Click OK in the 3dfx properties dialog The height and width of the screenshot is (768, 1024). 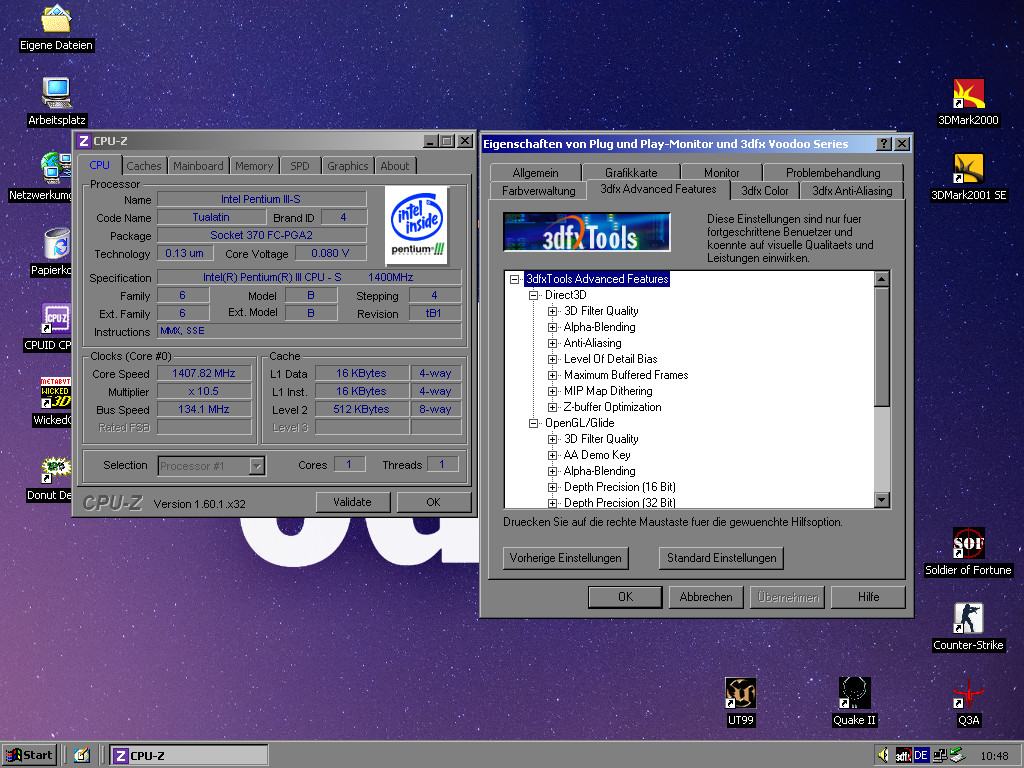coord(626,597)
